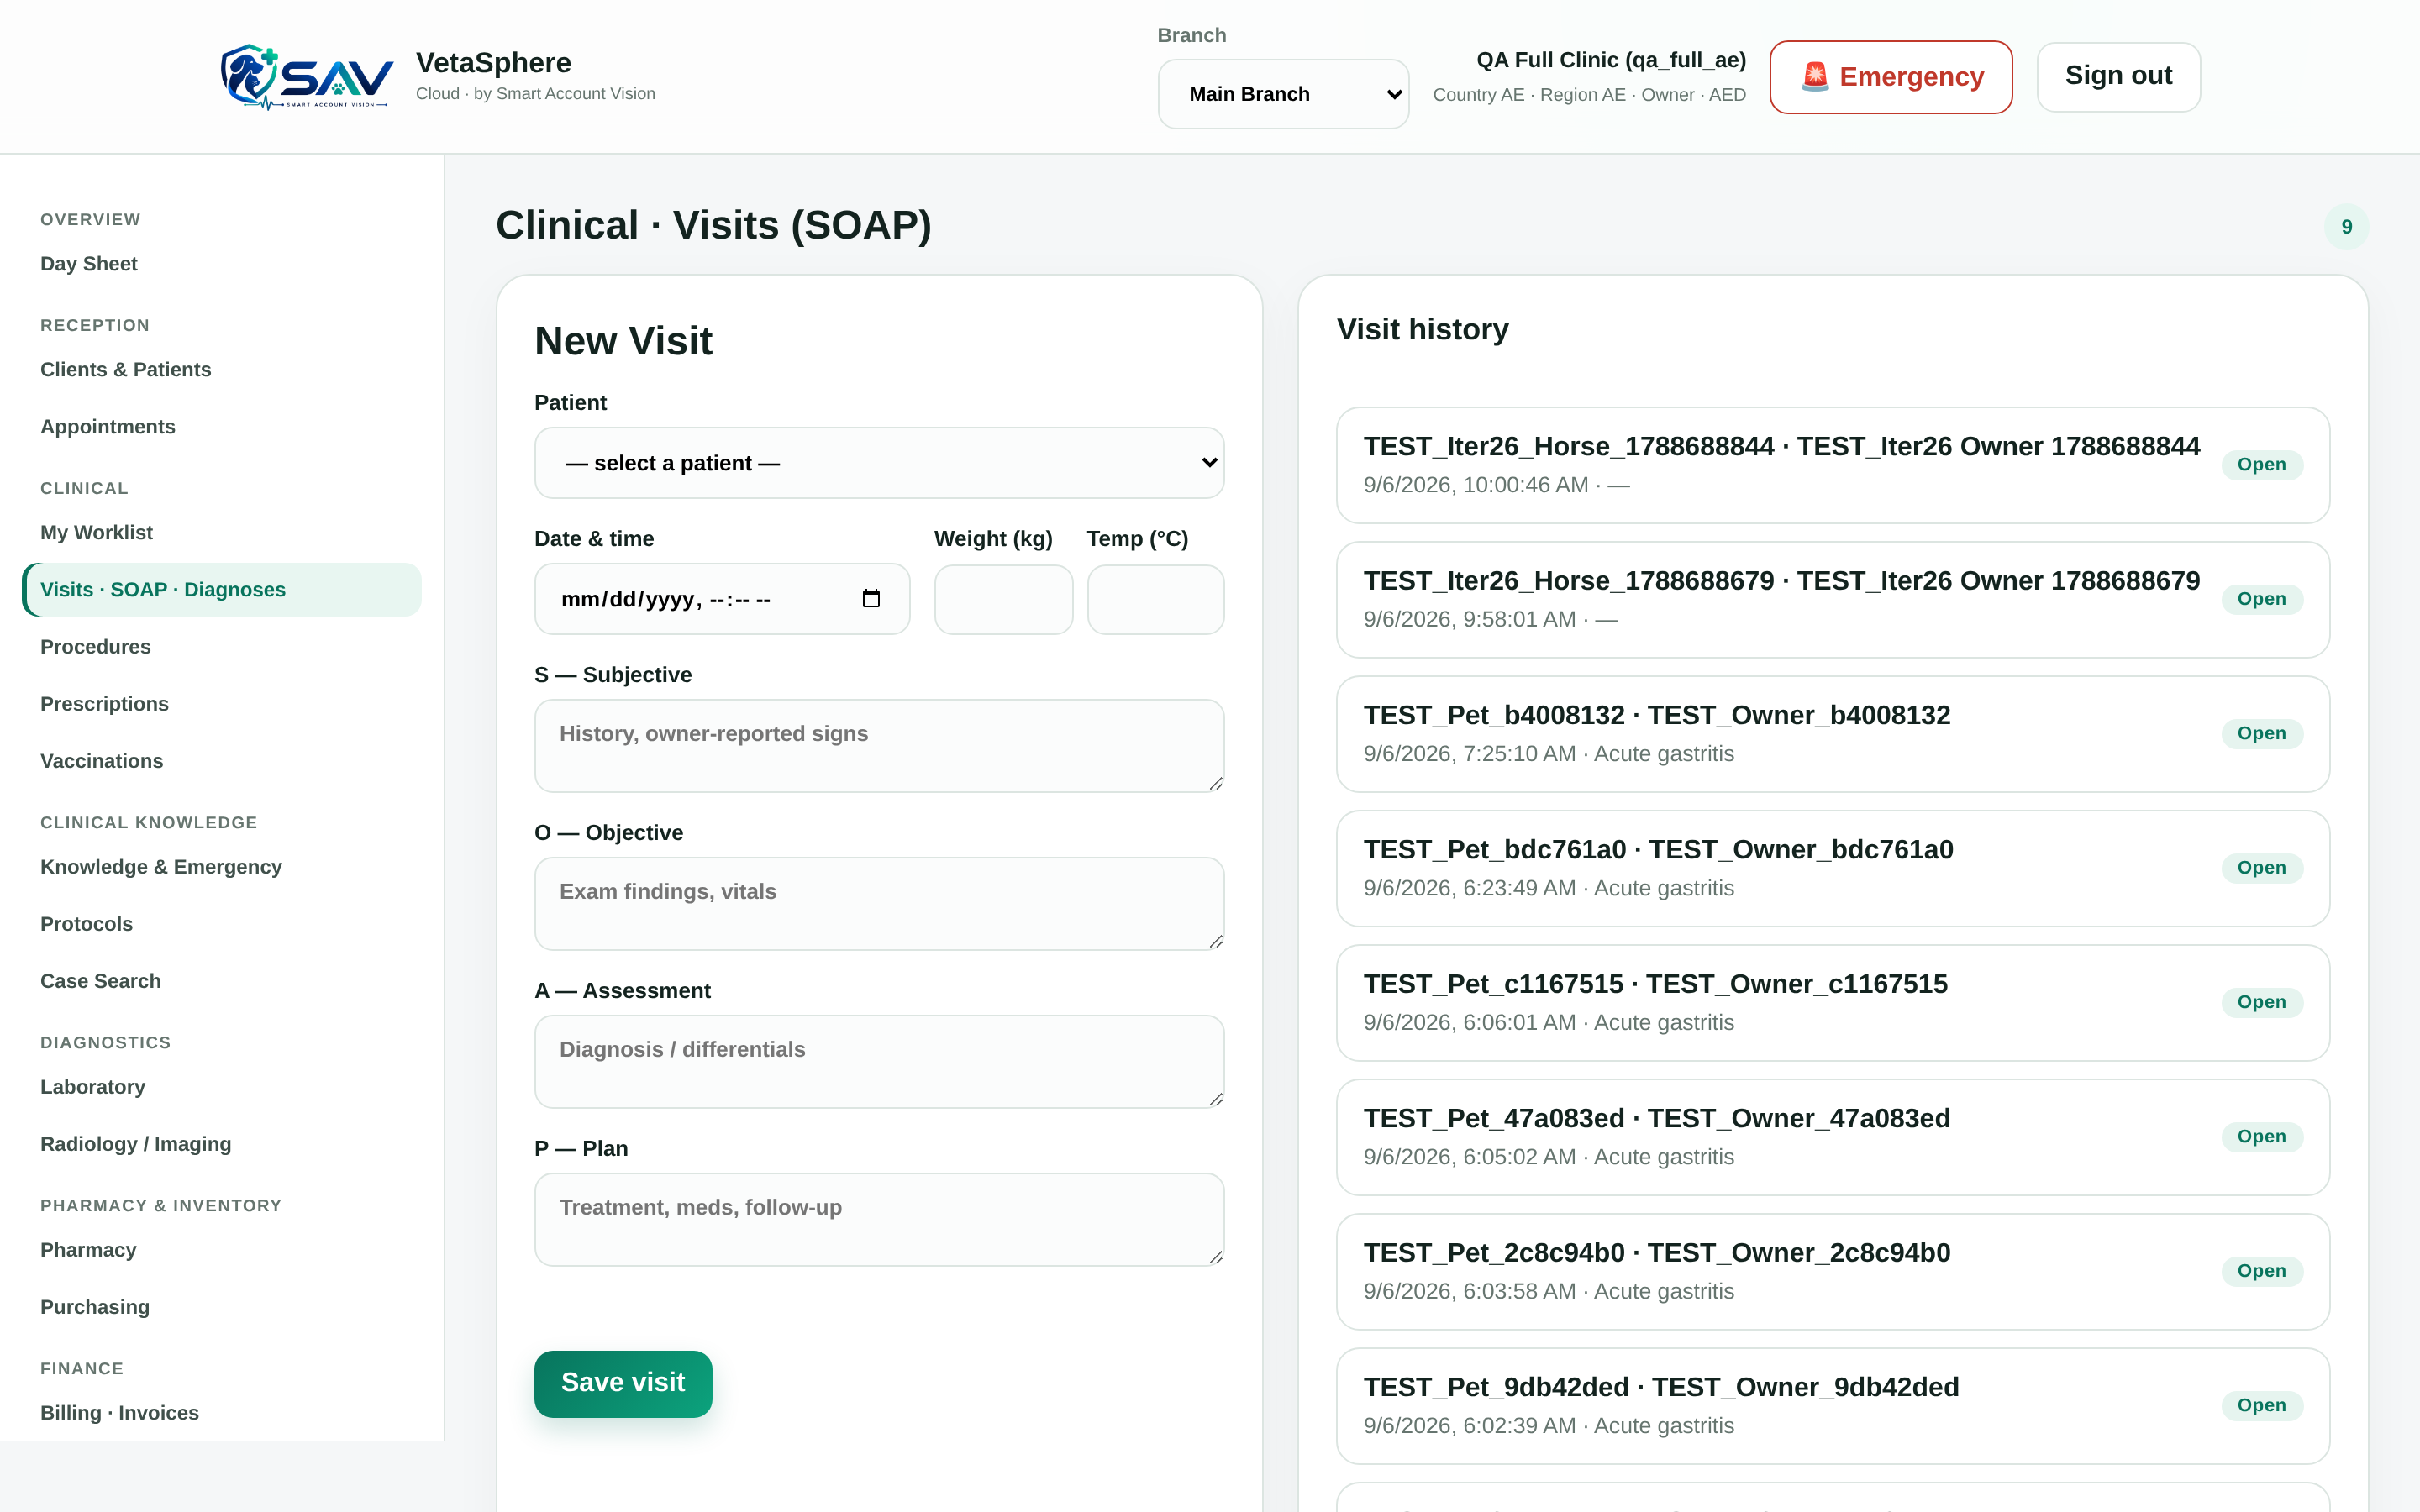Click the Save visit button

coord(623,1383)
